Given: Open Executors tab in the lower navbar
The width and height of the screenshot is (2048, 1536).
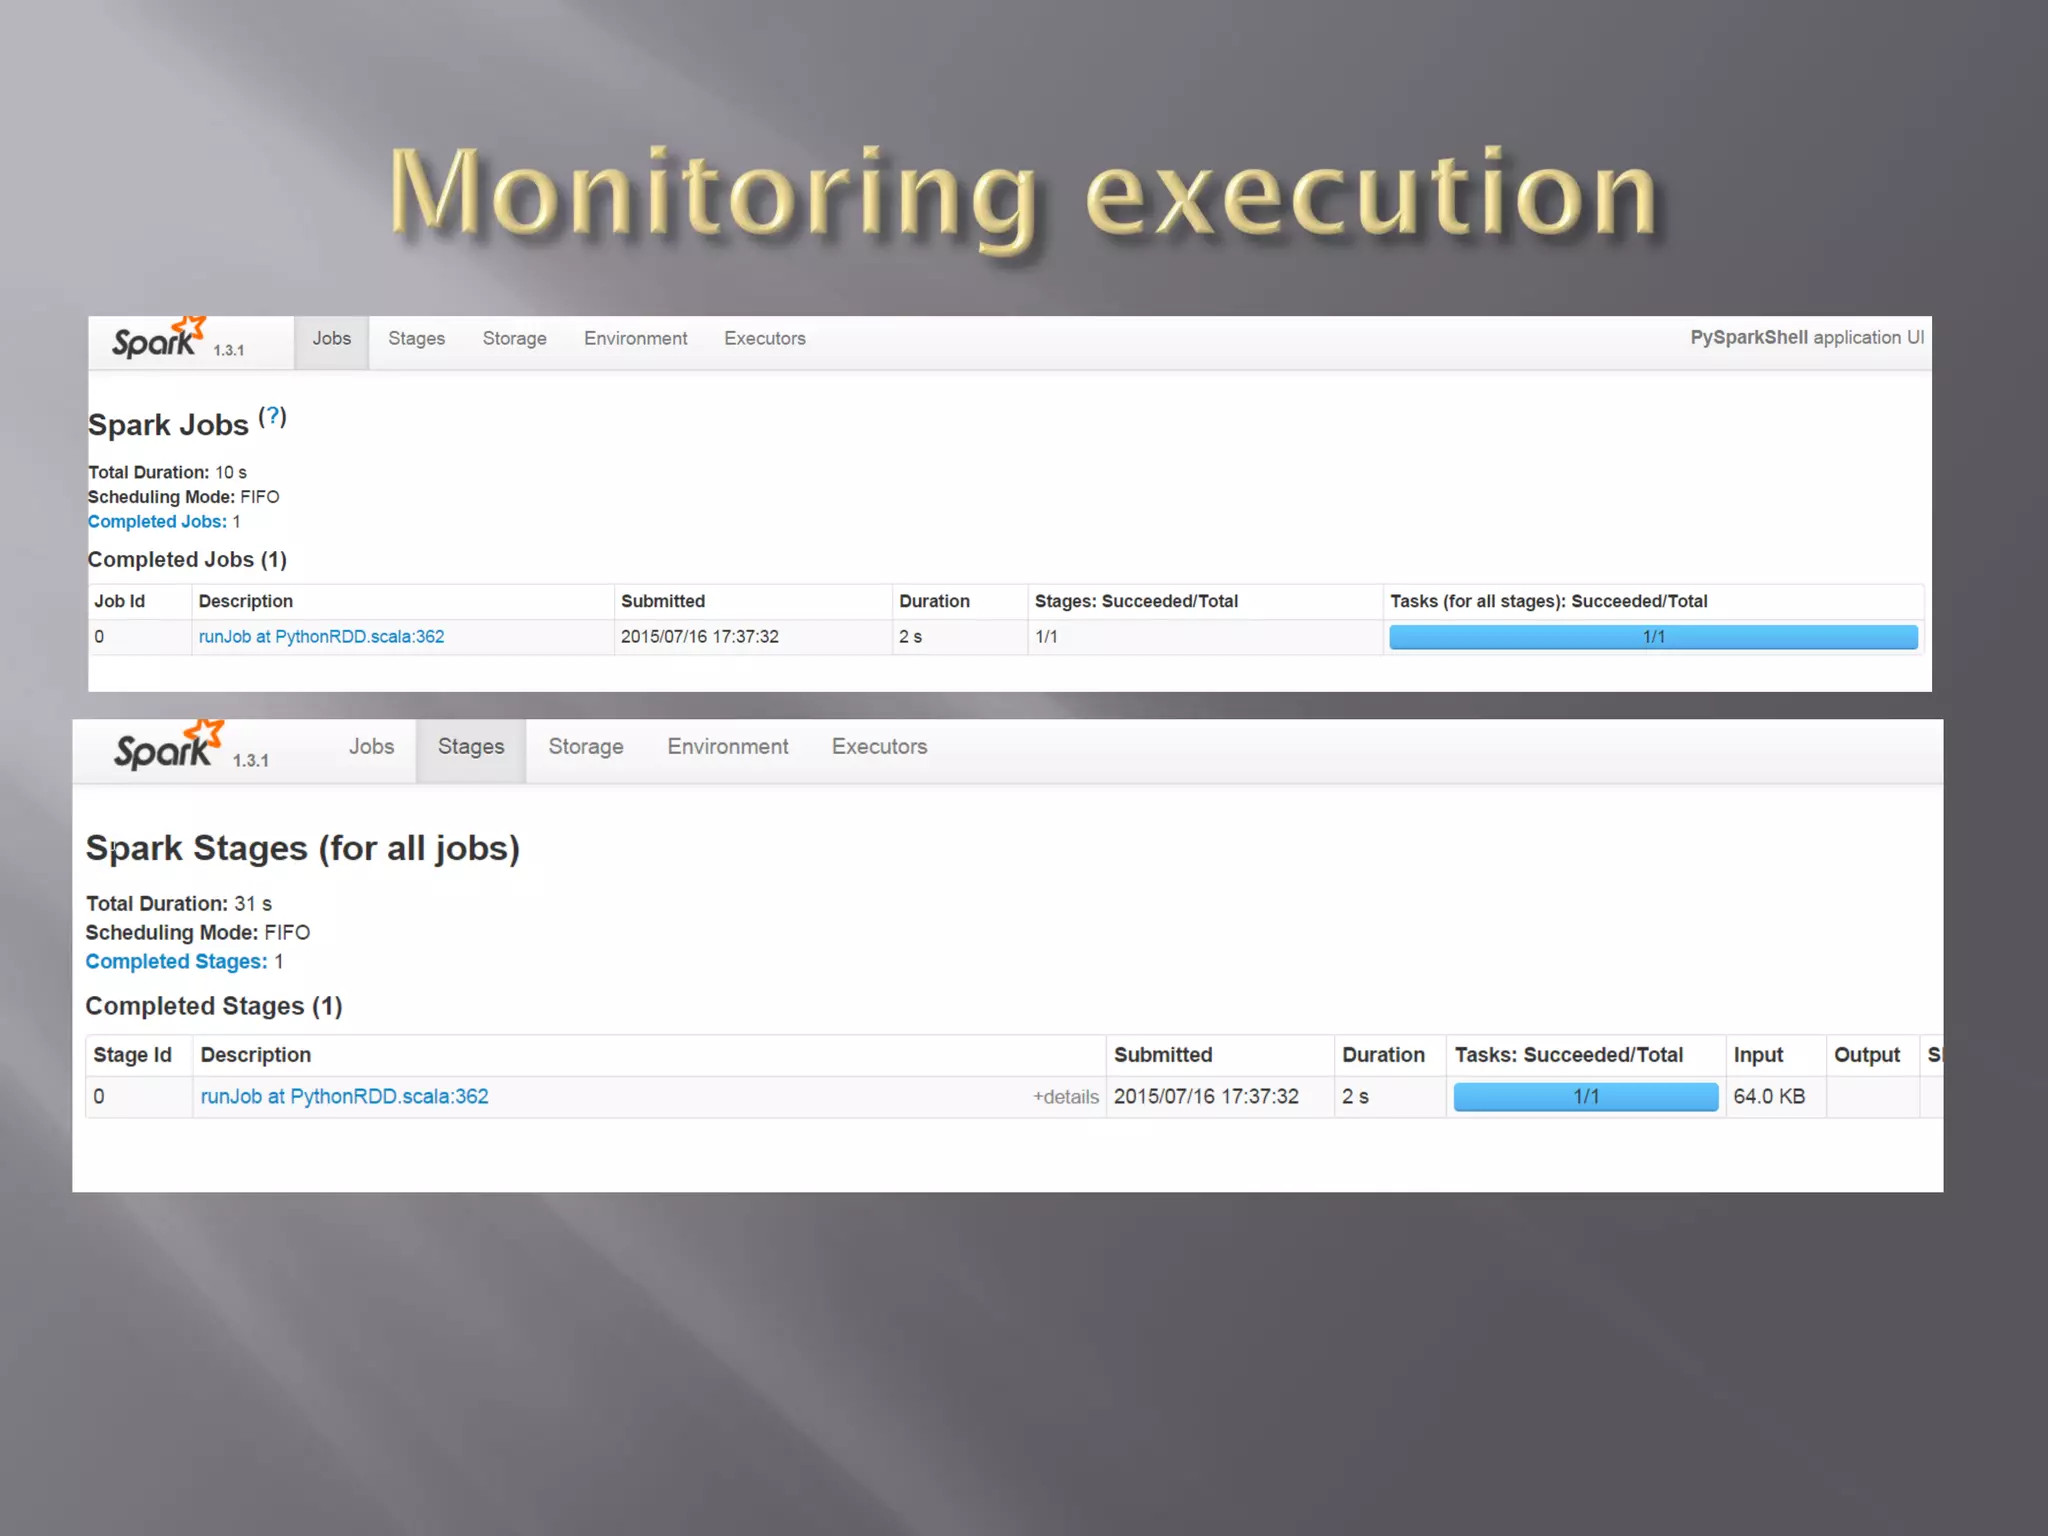Looking at the screenshot, I should pos(879,747).
